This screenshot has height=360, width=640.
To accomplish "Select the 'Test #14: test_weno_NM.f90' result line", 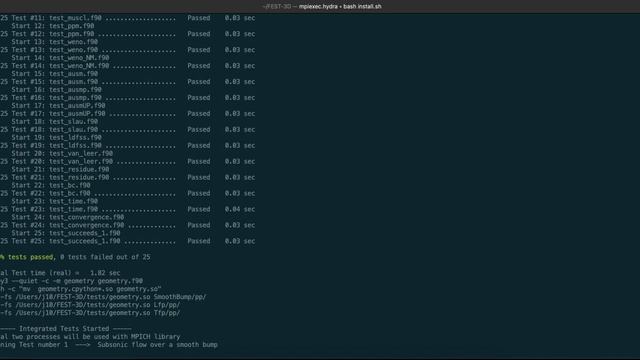I will (128, 66).
